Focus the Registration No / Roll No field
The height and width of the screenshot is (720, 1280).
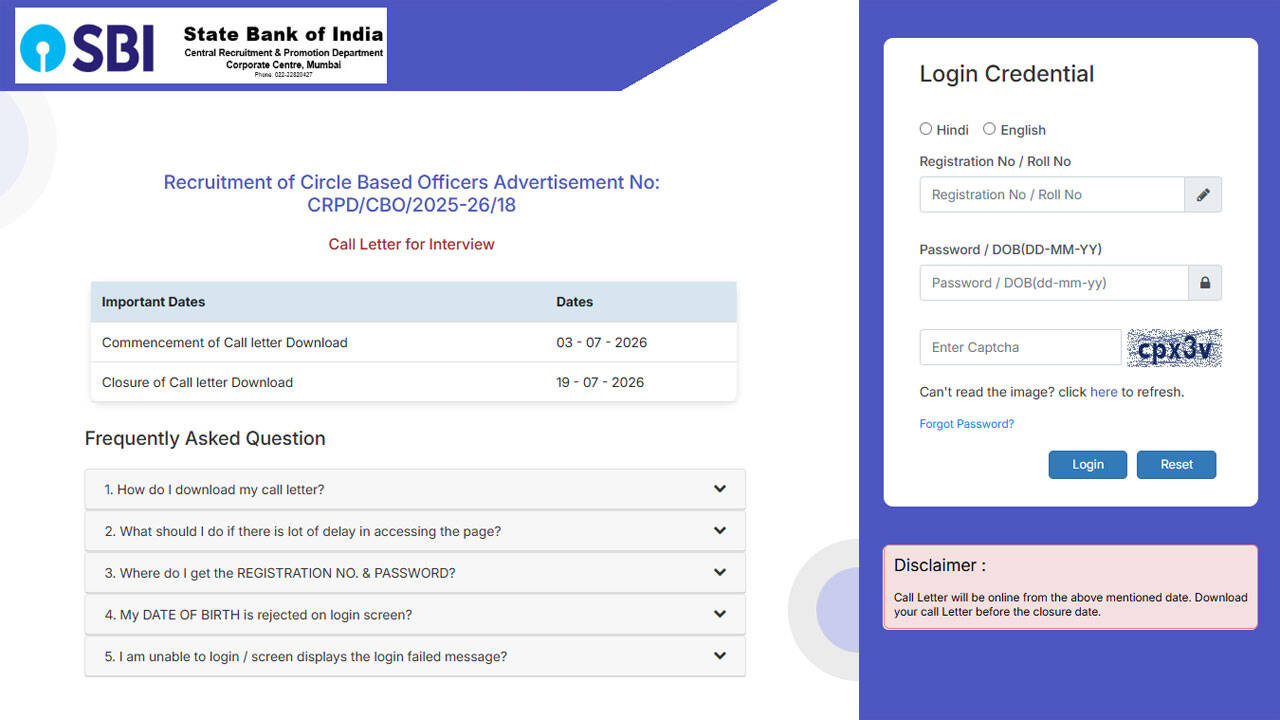pyautogui.click(x=1052, y=195)
